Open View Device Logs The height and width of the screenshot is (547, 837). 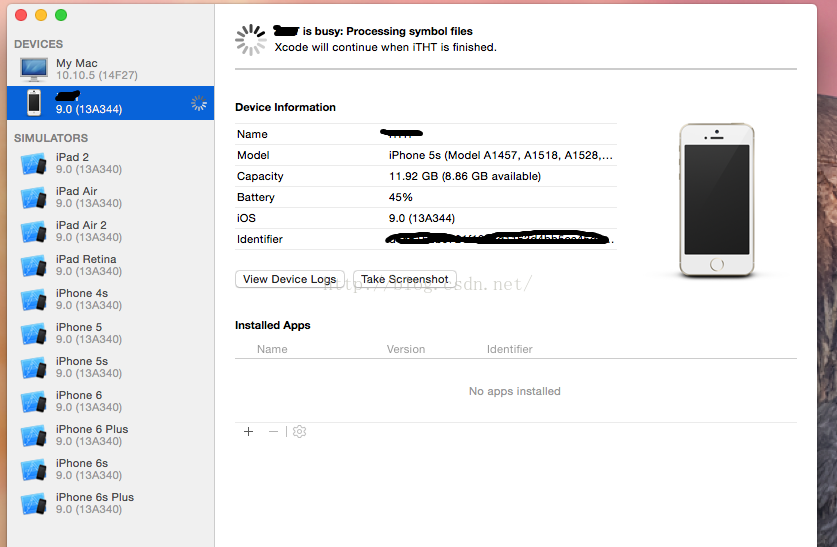click(x=290, y=279)
